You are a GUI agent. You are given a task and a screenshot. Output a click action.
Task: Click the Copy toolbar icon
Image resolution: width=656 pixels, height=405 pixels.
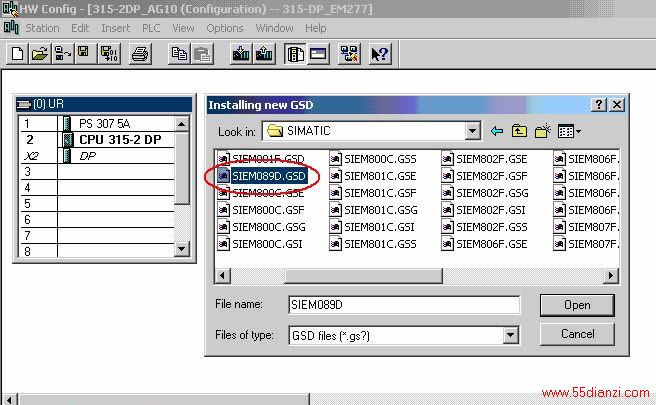(179, 54)
